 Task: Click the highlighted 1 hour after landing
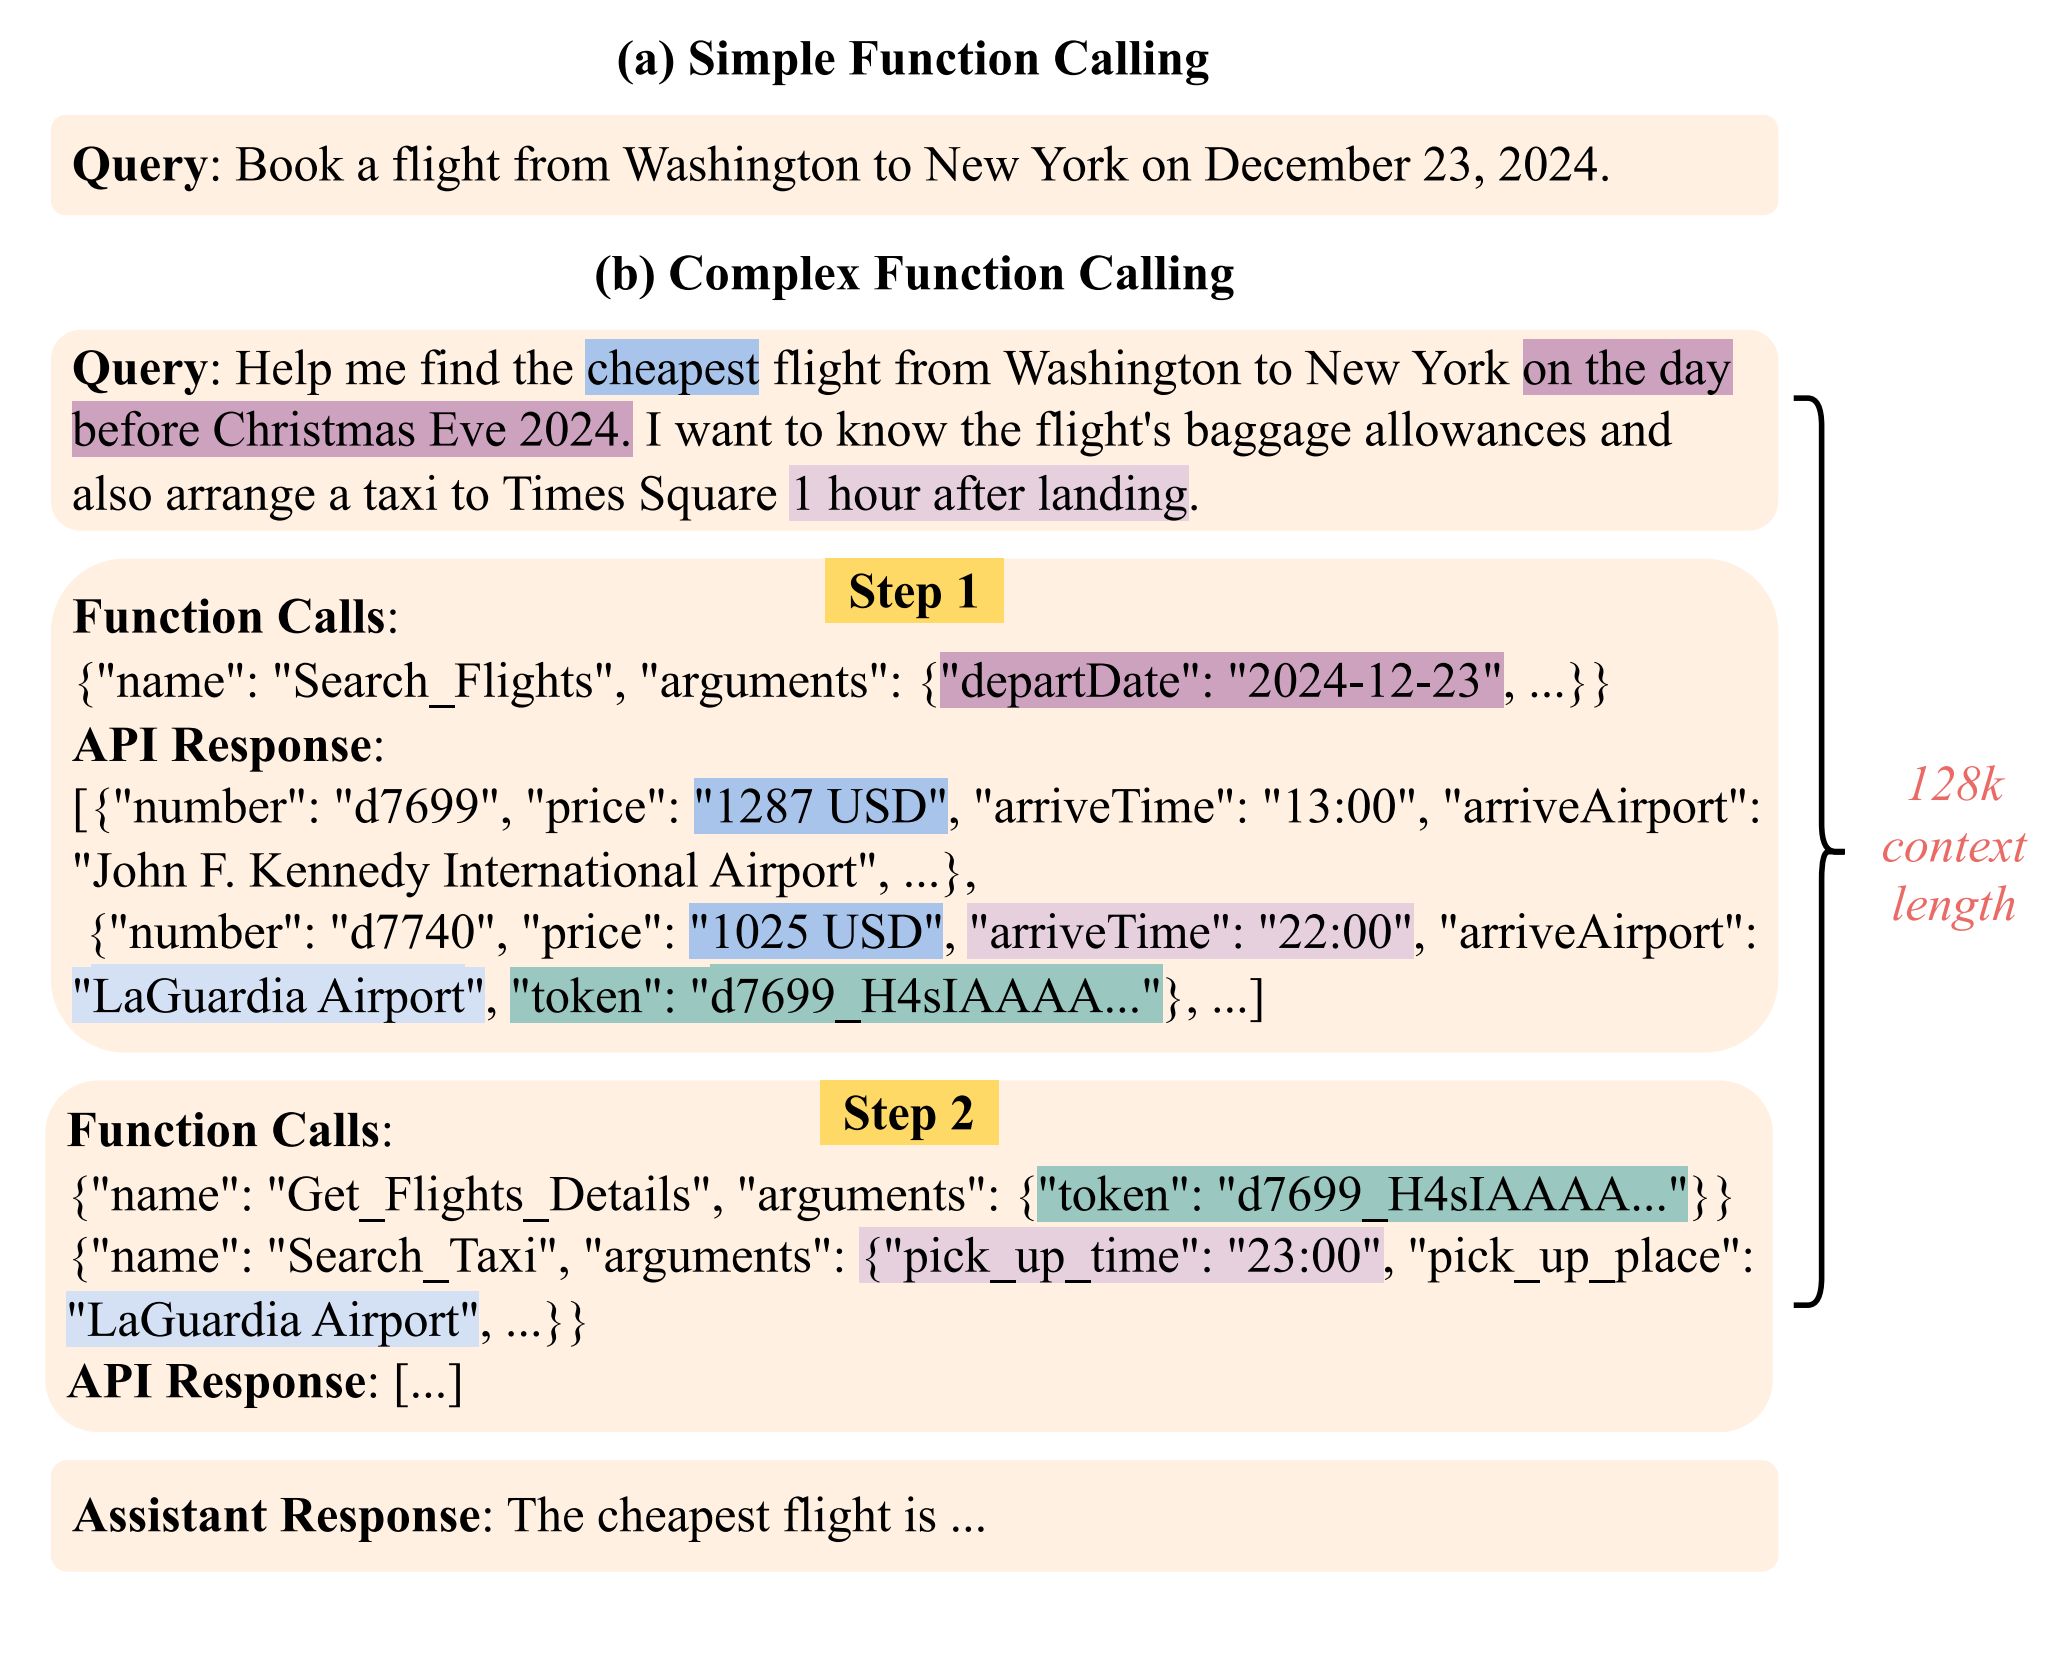pyautogui.click(x=988, y=494)
